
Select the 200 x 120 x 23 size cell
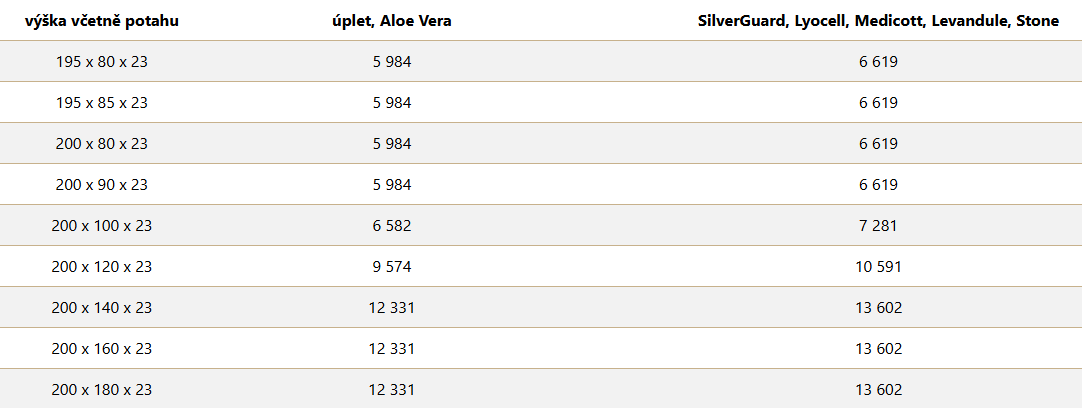click(x=102, y=267)
